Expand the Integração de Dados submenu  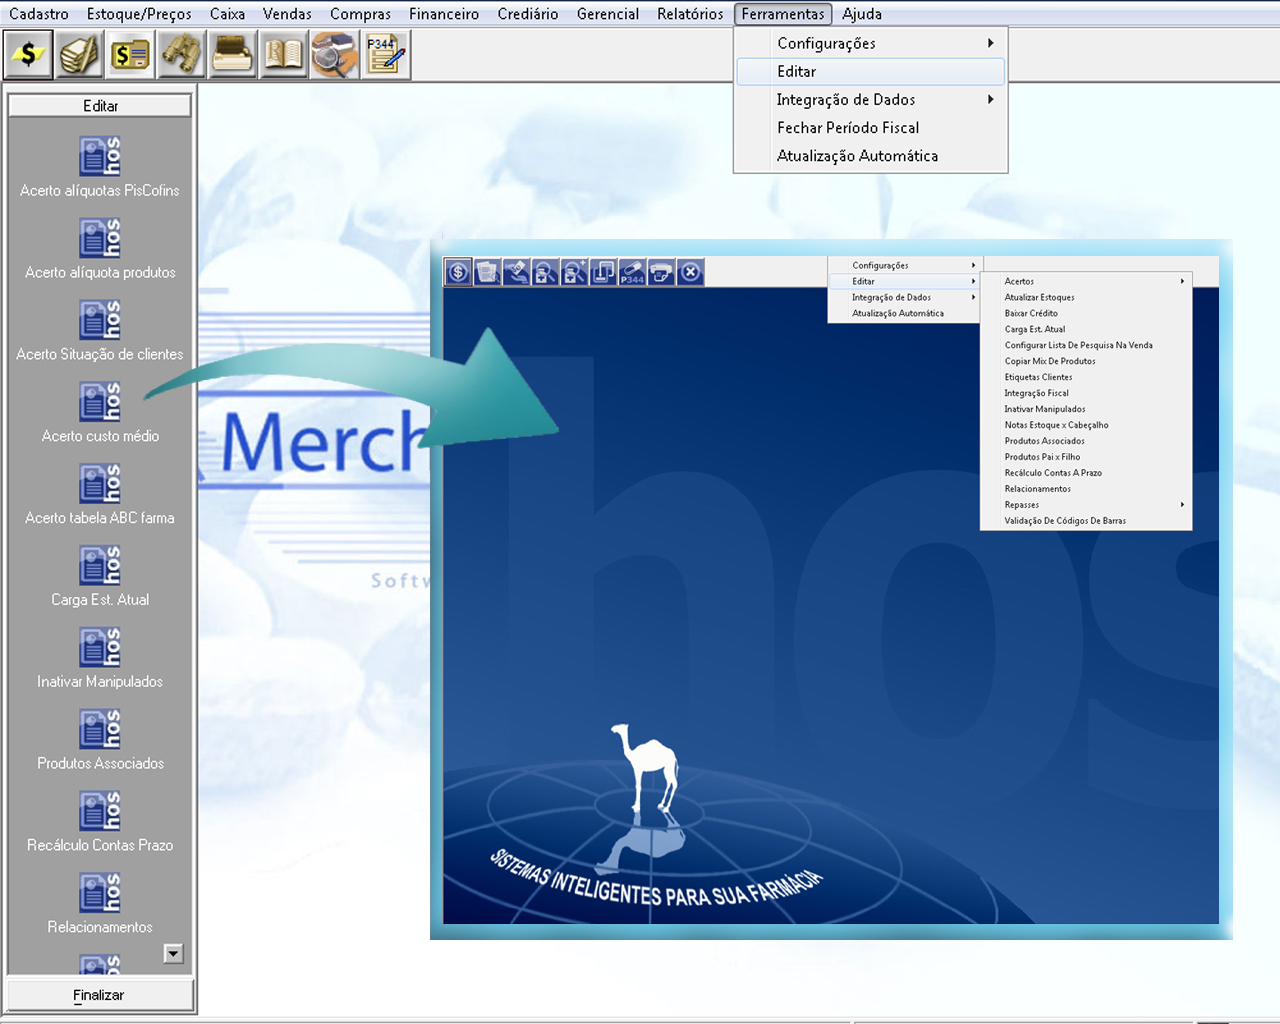pos(870,100)
